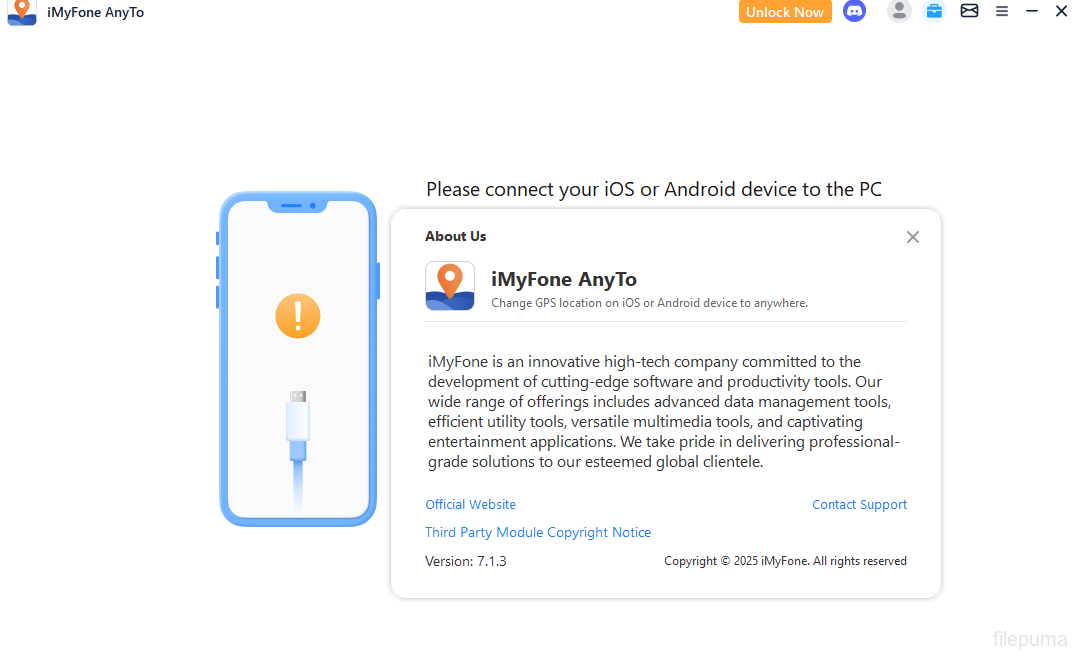Minimize the AnyTo window

[1032, 11]
